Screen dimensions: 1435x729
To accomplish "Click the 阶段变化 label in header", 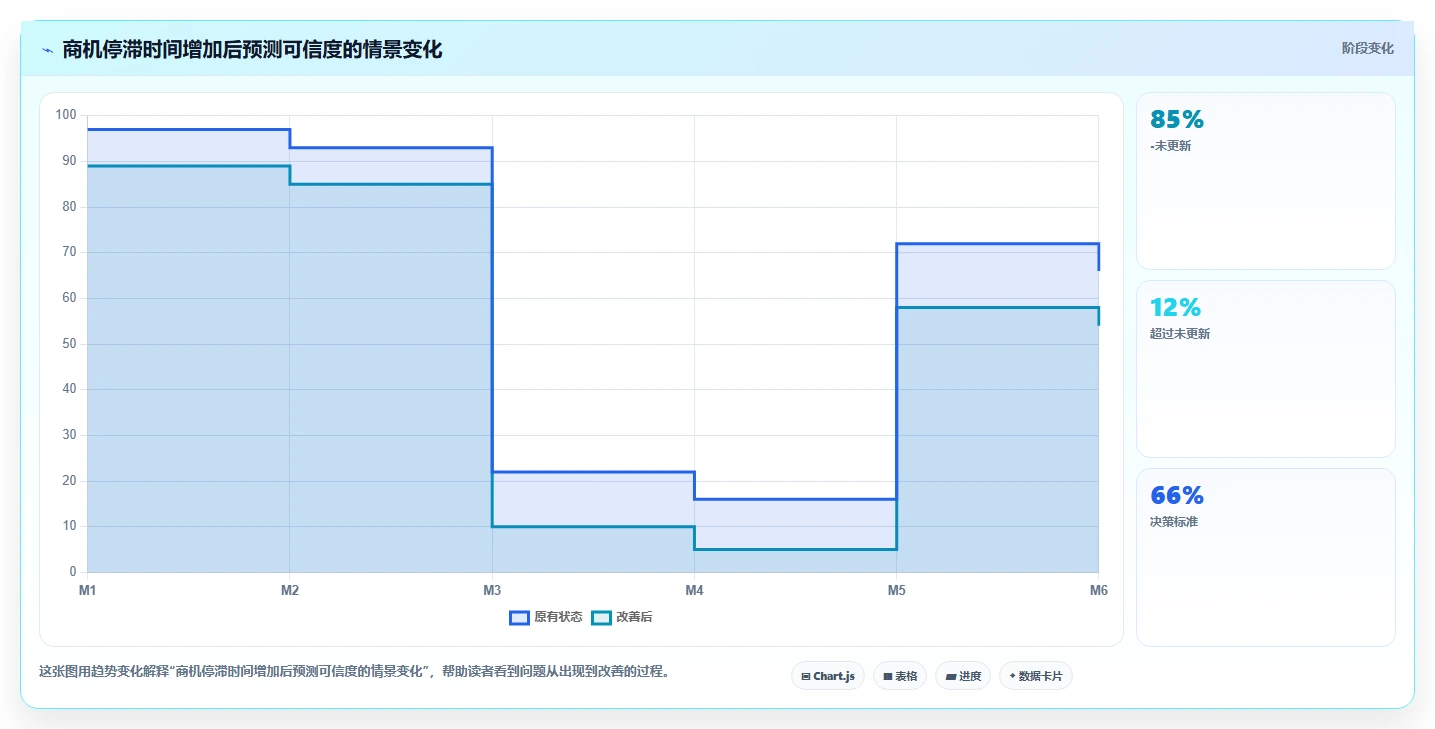I will click(1367, 49).
